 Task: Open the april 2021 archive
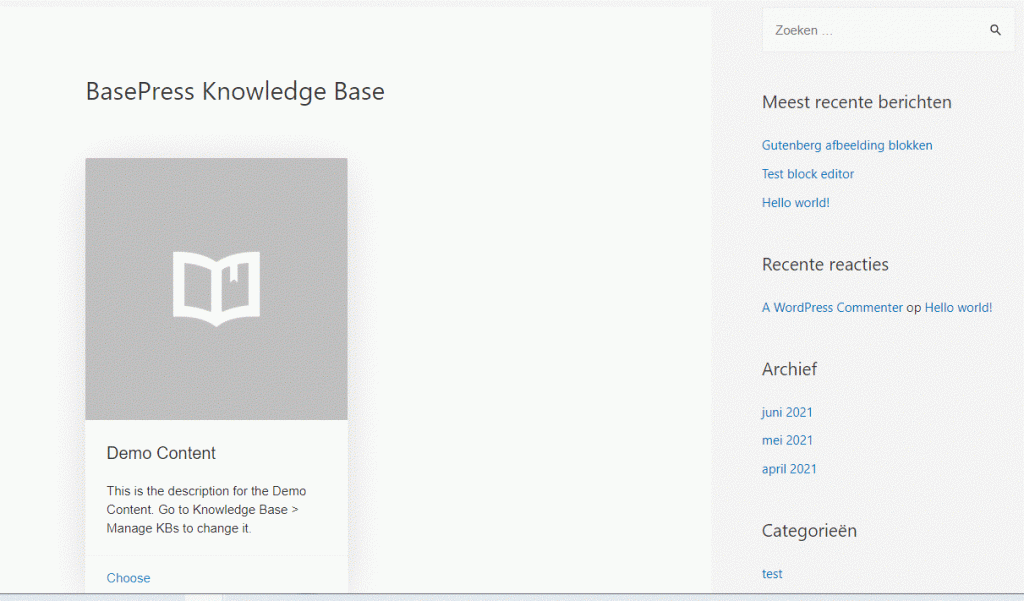pyautogui.click(x=789, y=469)
